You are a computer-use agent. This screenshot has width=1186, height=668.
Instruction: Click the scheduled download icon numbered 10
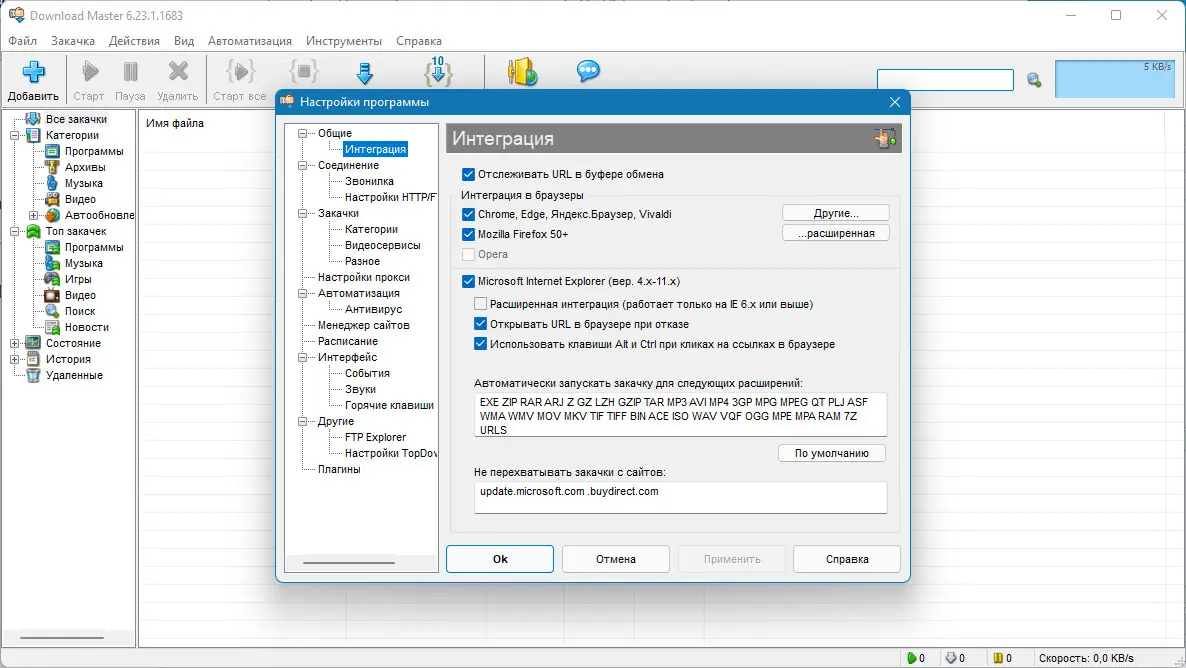438,72
